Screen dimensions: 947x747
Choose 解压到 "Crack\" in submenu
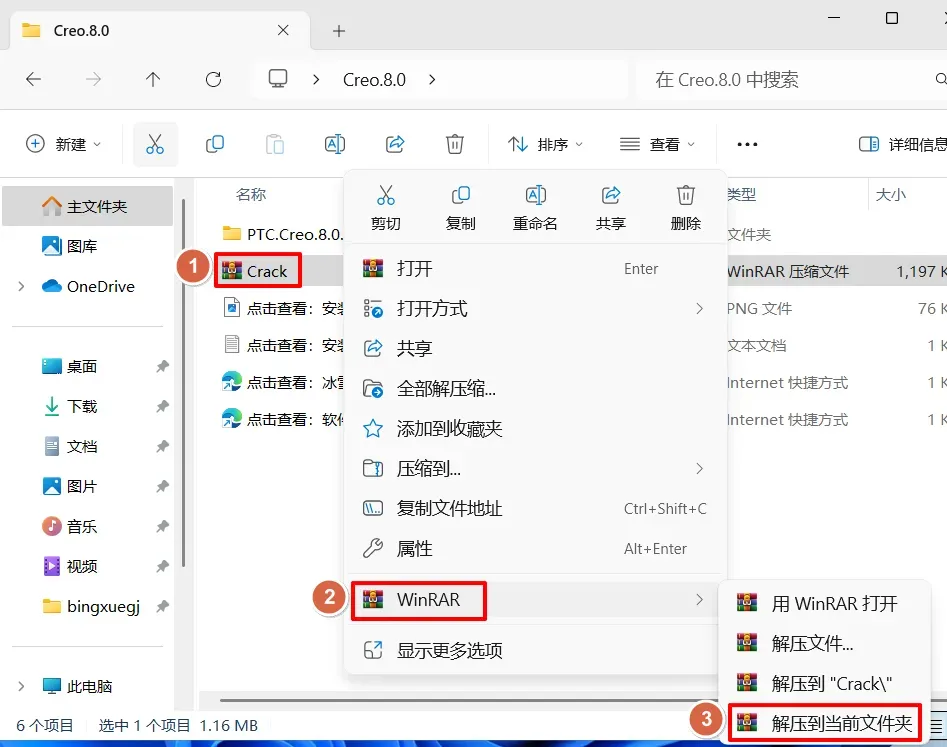[x=825, y=684]
